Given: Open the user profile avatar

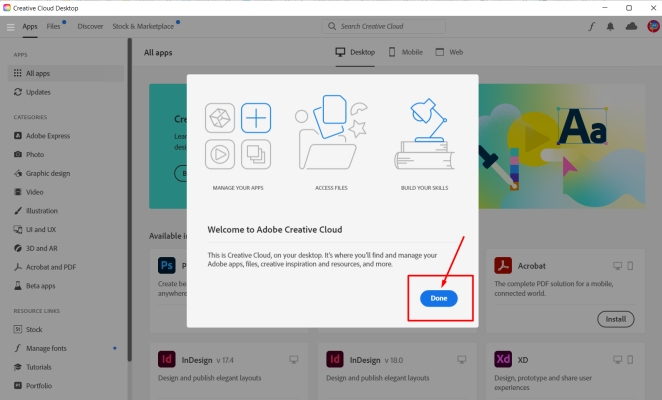Looking at the screenshot, I should [x=650, y=26].
